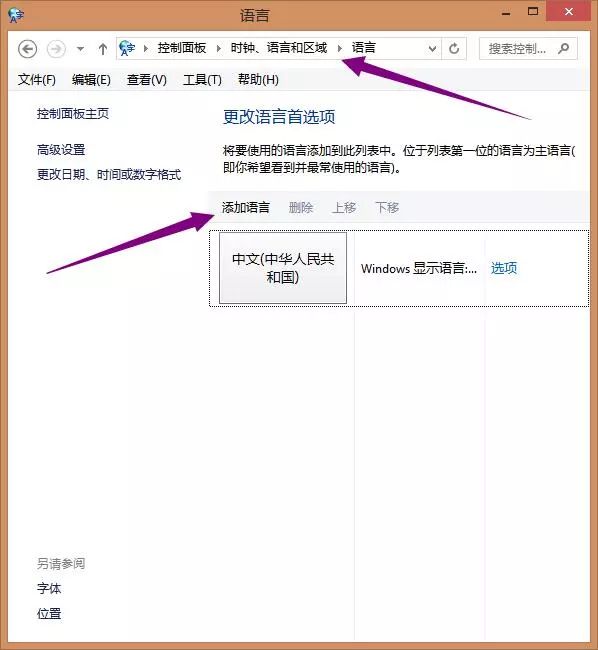Open the 编辑(E) menu
The image size is (598, 650).
click(x=91, y=80)
